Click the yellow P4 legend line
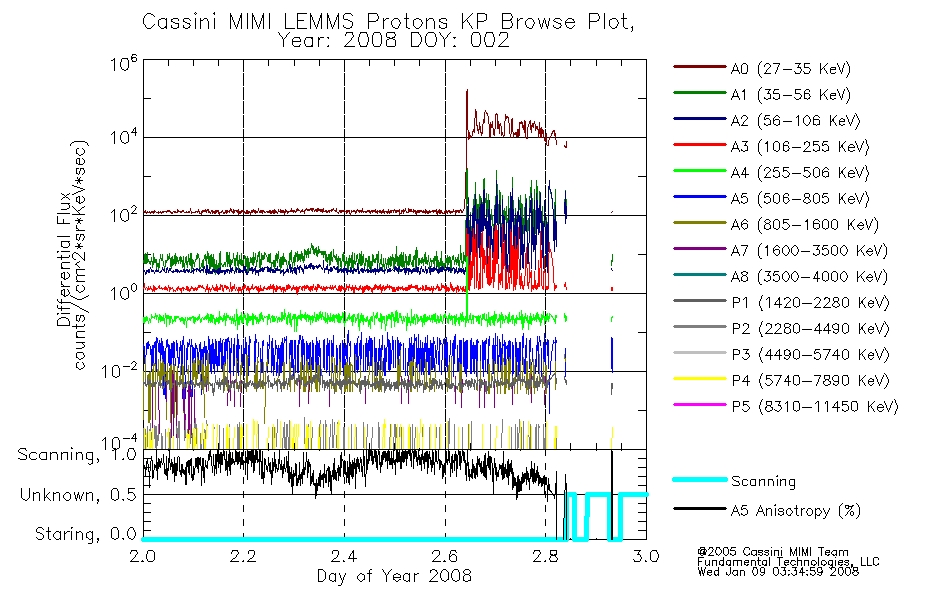The image size is (950, 600). 699,379
